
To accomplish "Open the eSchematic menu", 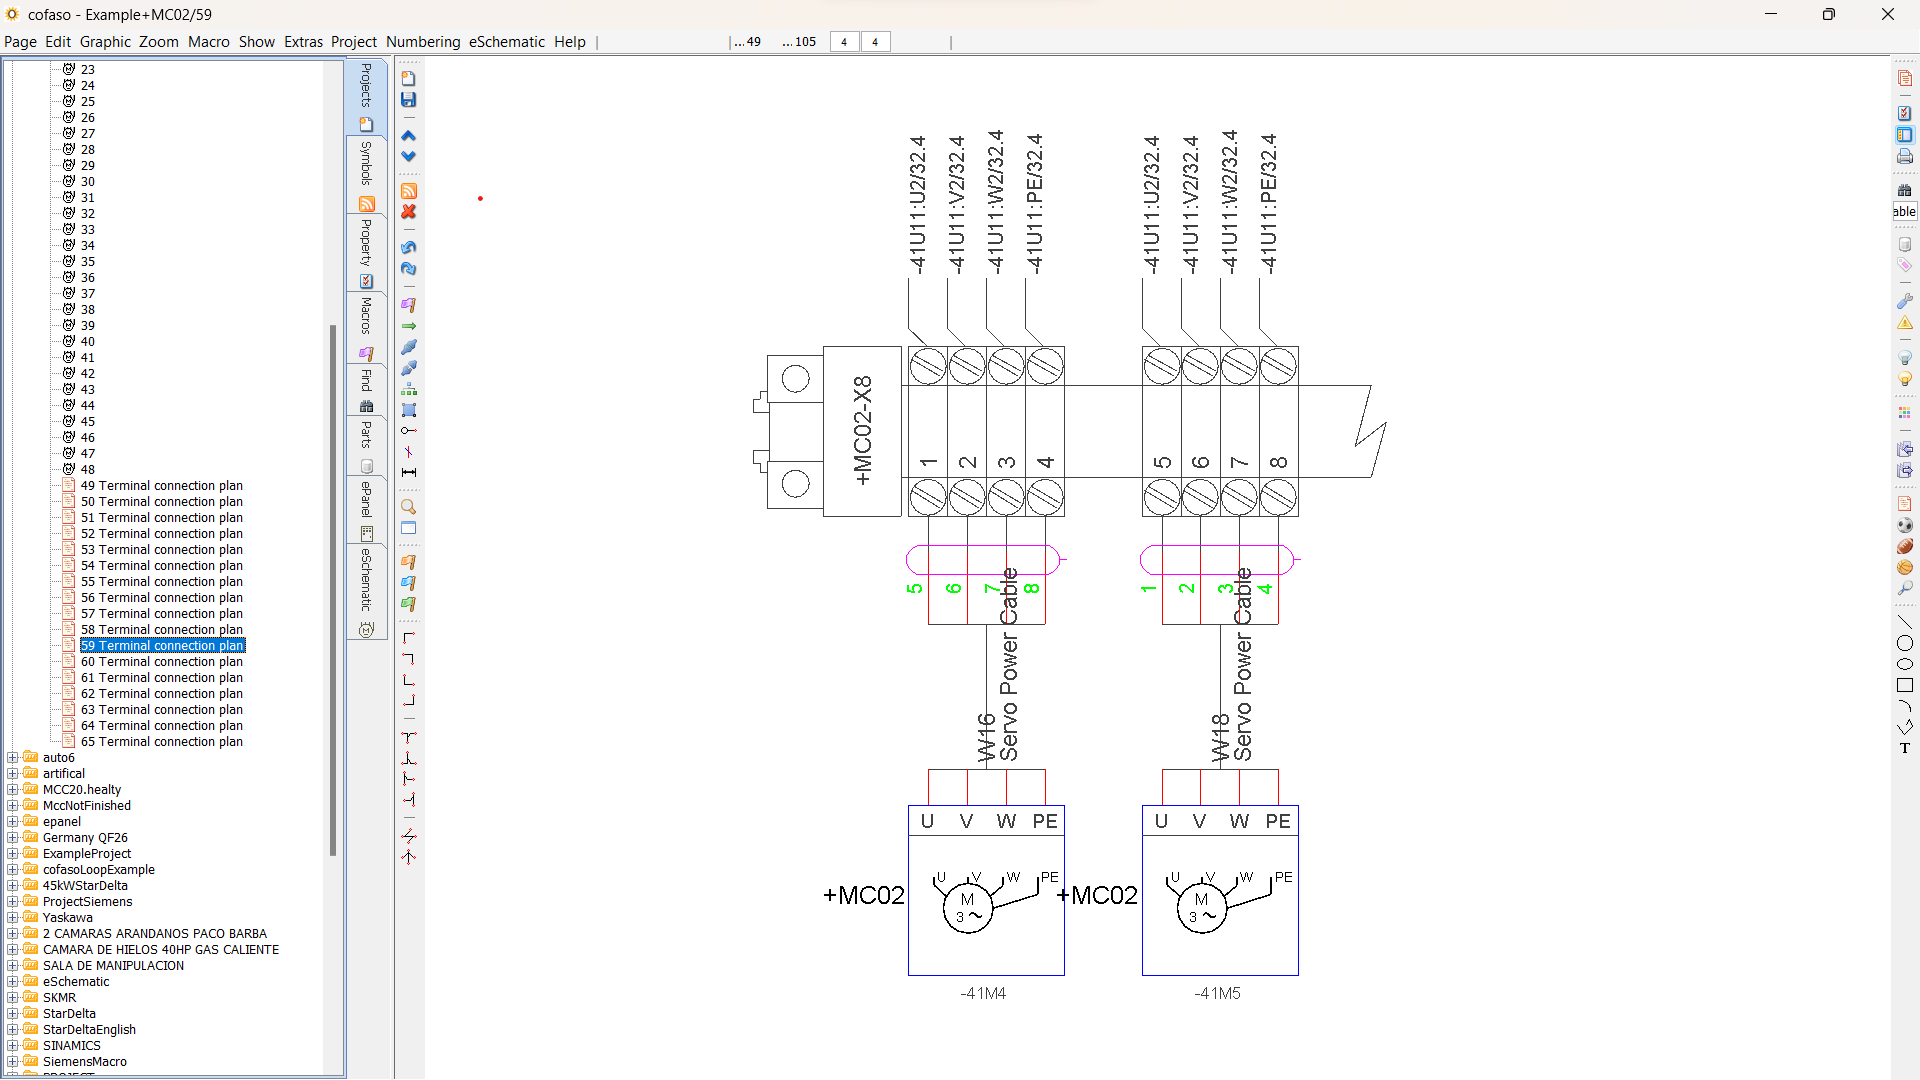I will tap(506, 42).
